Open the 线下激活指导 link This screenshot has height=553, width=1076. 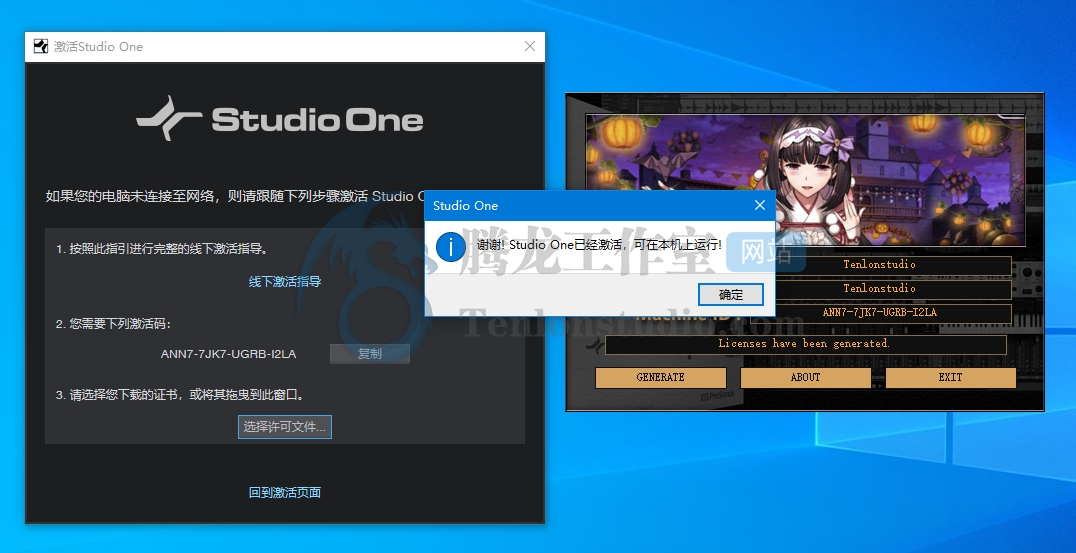click(x=285, y=282)
